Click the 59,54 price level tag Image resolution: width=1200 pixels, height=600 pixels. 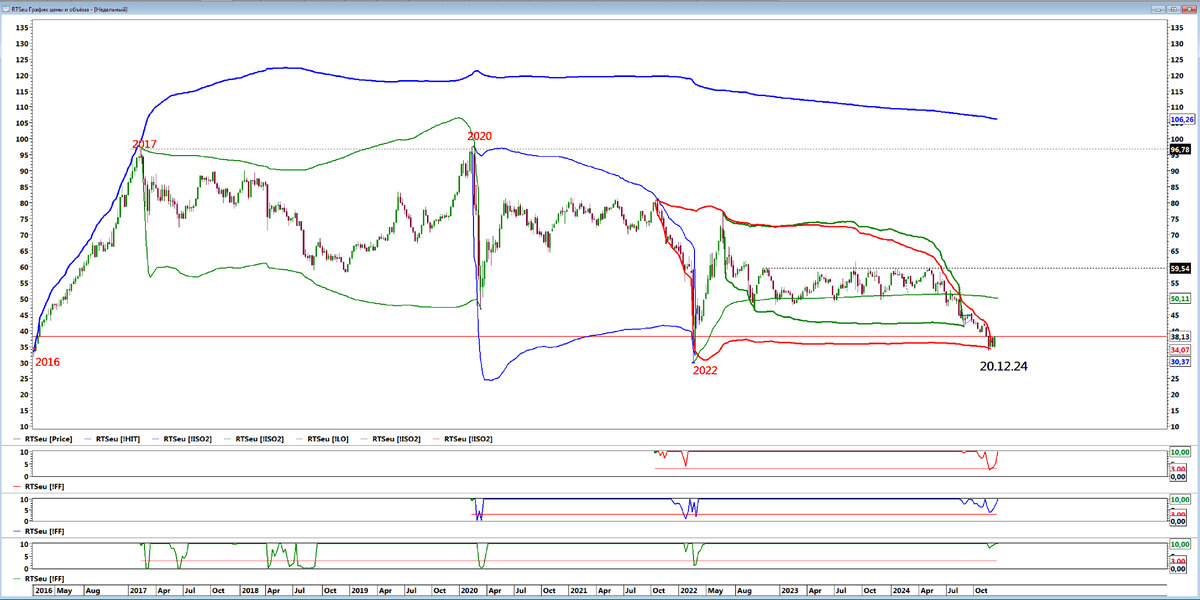pos(1179,268)
